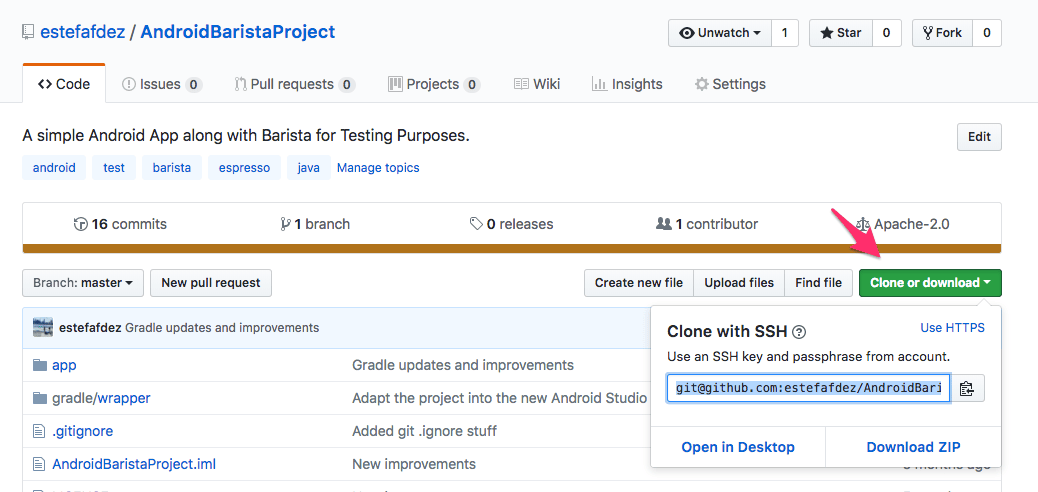Click the estefafdez avatar thumbnail
The height and width of the screenshot is (492, 1038).
click(x=43, y=327)
